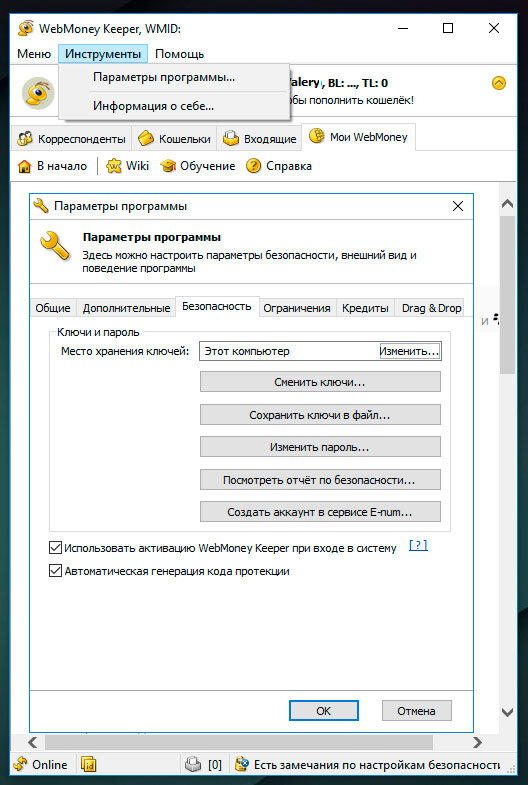Open the Помощь menu
Viewport: 528px width, 785px height.
179,54
